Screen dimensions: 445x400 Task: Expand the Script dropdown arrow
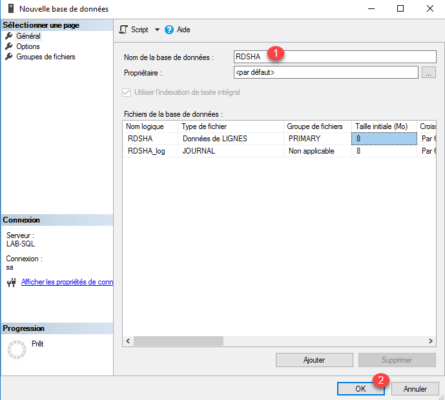pyautogui.click(x=157, y=30)
